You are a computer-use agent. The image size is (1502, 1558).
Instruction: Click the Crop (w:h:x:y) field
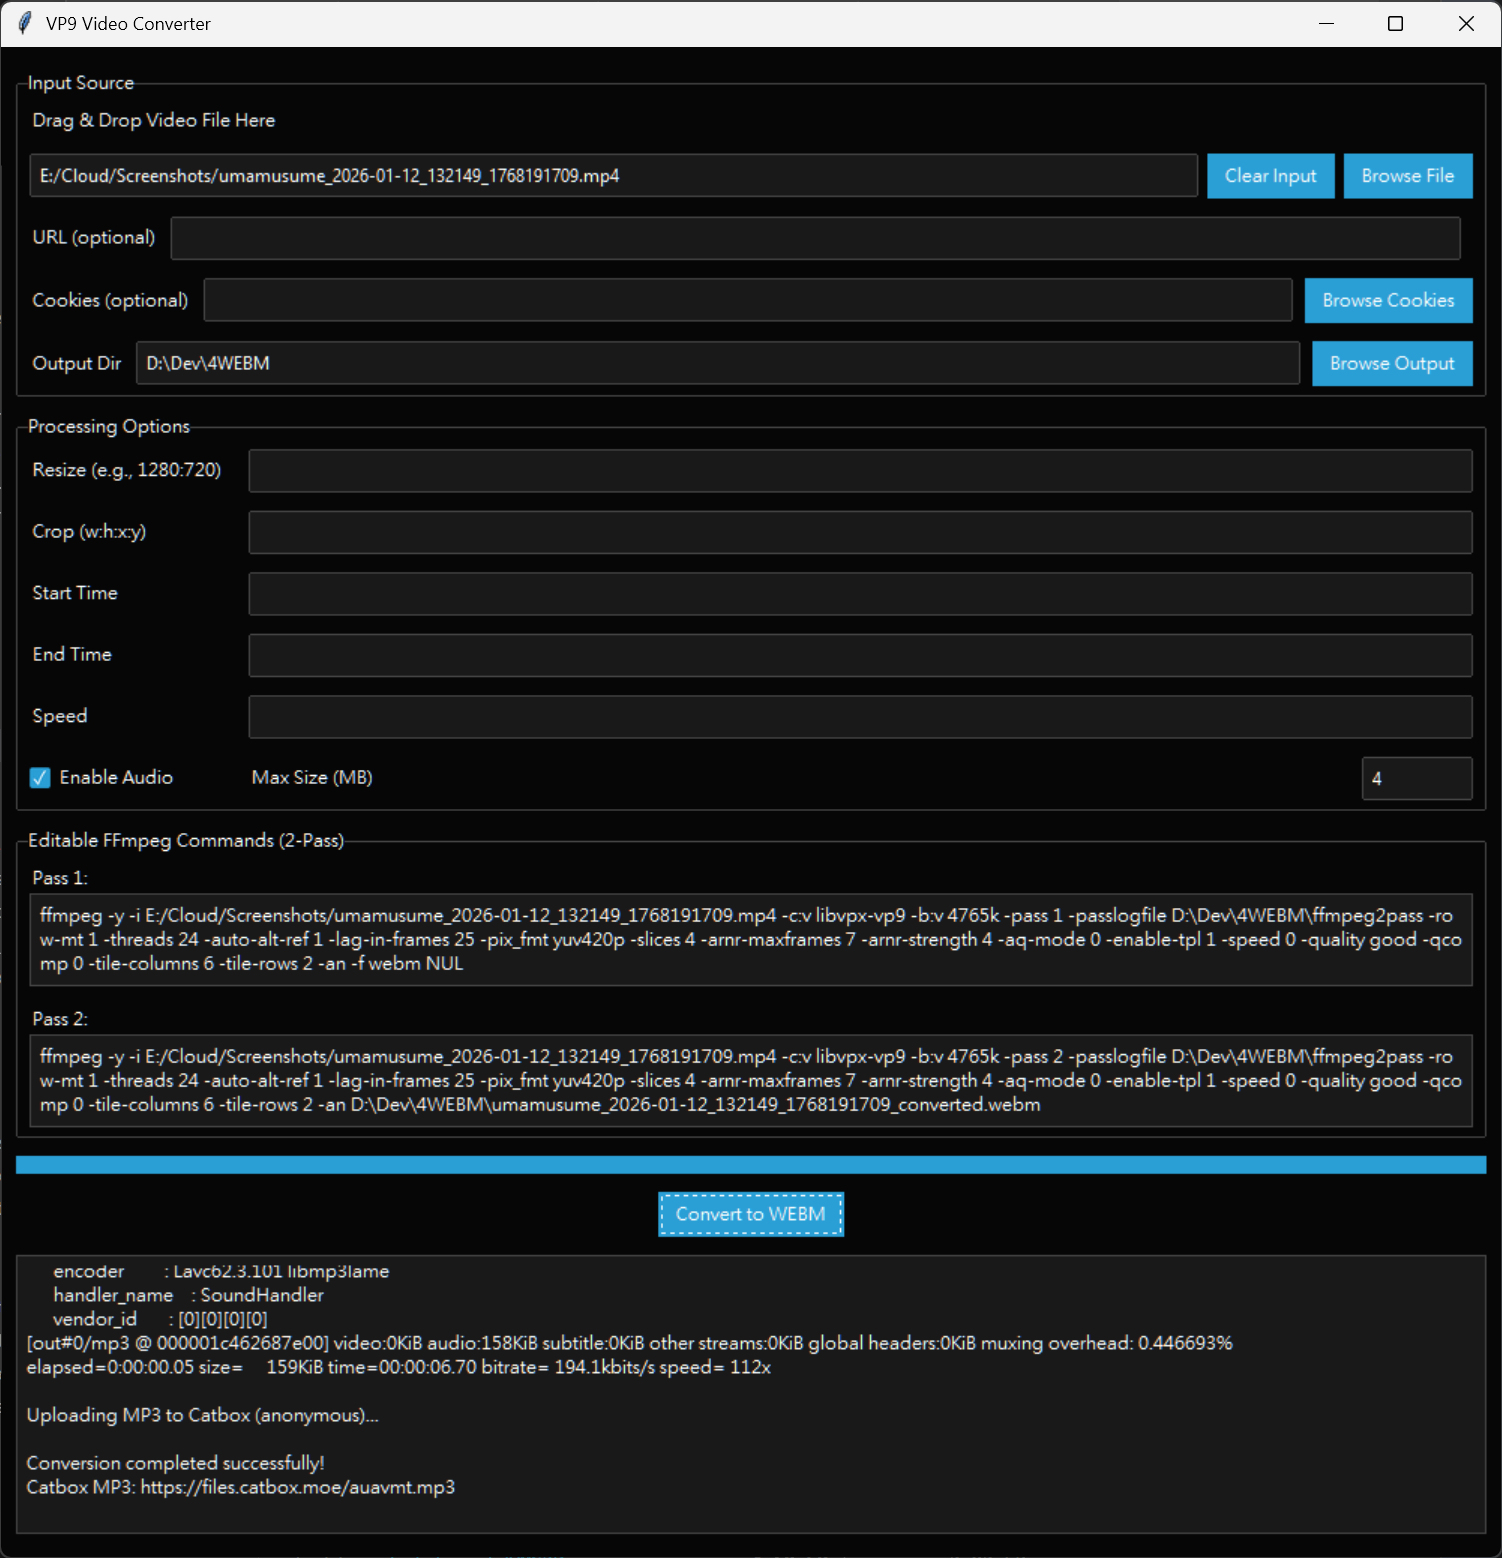[860, 532]
